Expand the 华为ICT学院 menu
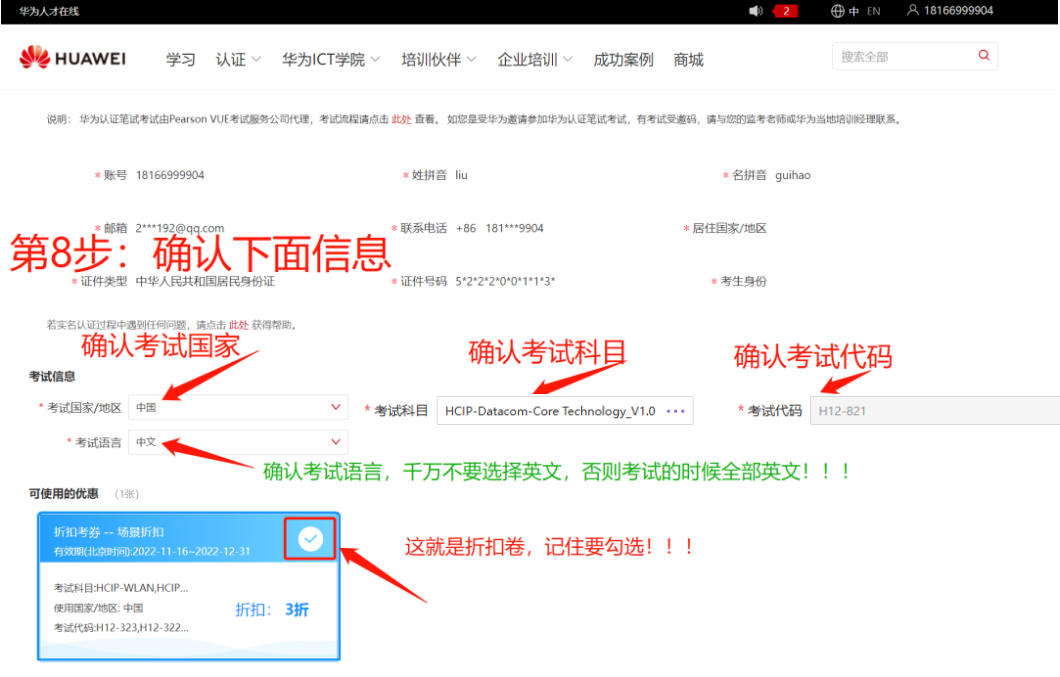The height and width of the screenshot is (677, 1060). [x=331, y=60]
